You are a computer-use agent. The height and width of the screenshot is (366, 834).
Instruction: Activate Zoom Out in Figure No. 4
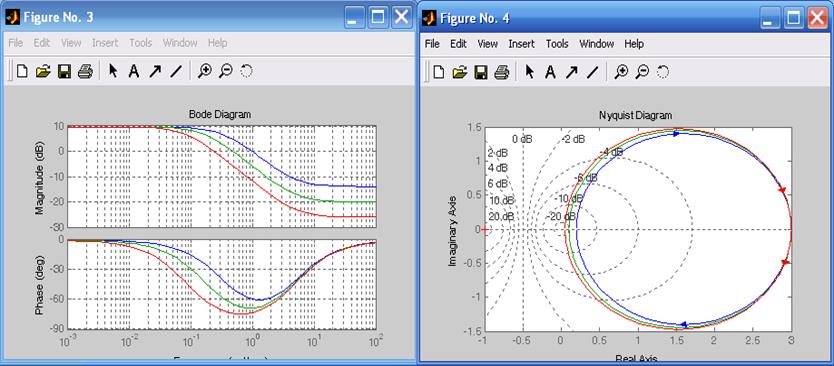pyautogui.click(x=642, y=72)
